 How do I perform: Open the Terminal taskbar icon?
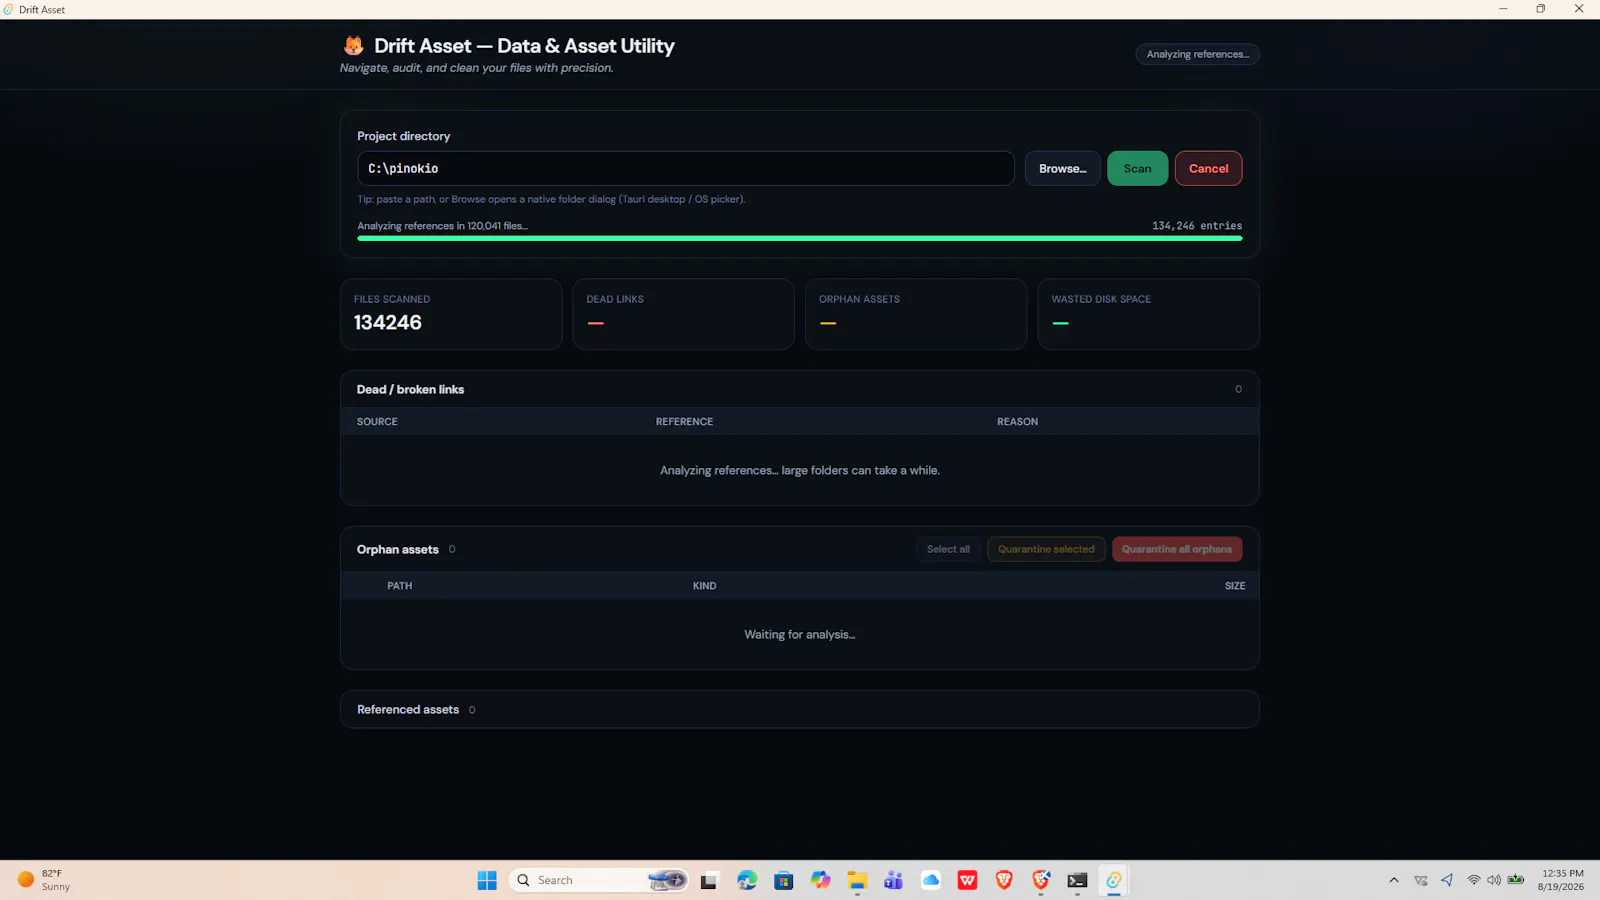coord(1077,880)
